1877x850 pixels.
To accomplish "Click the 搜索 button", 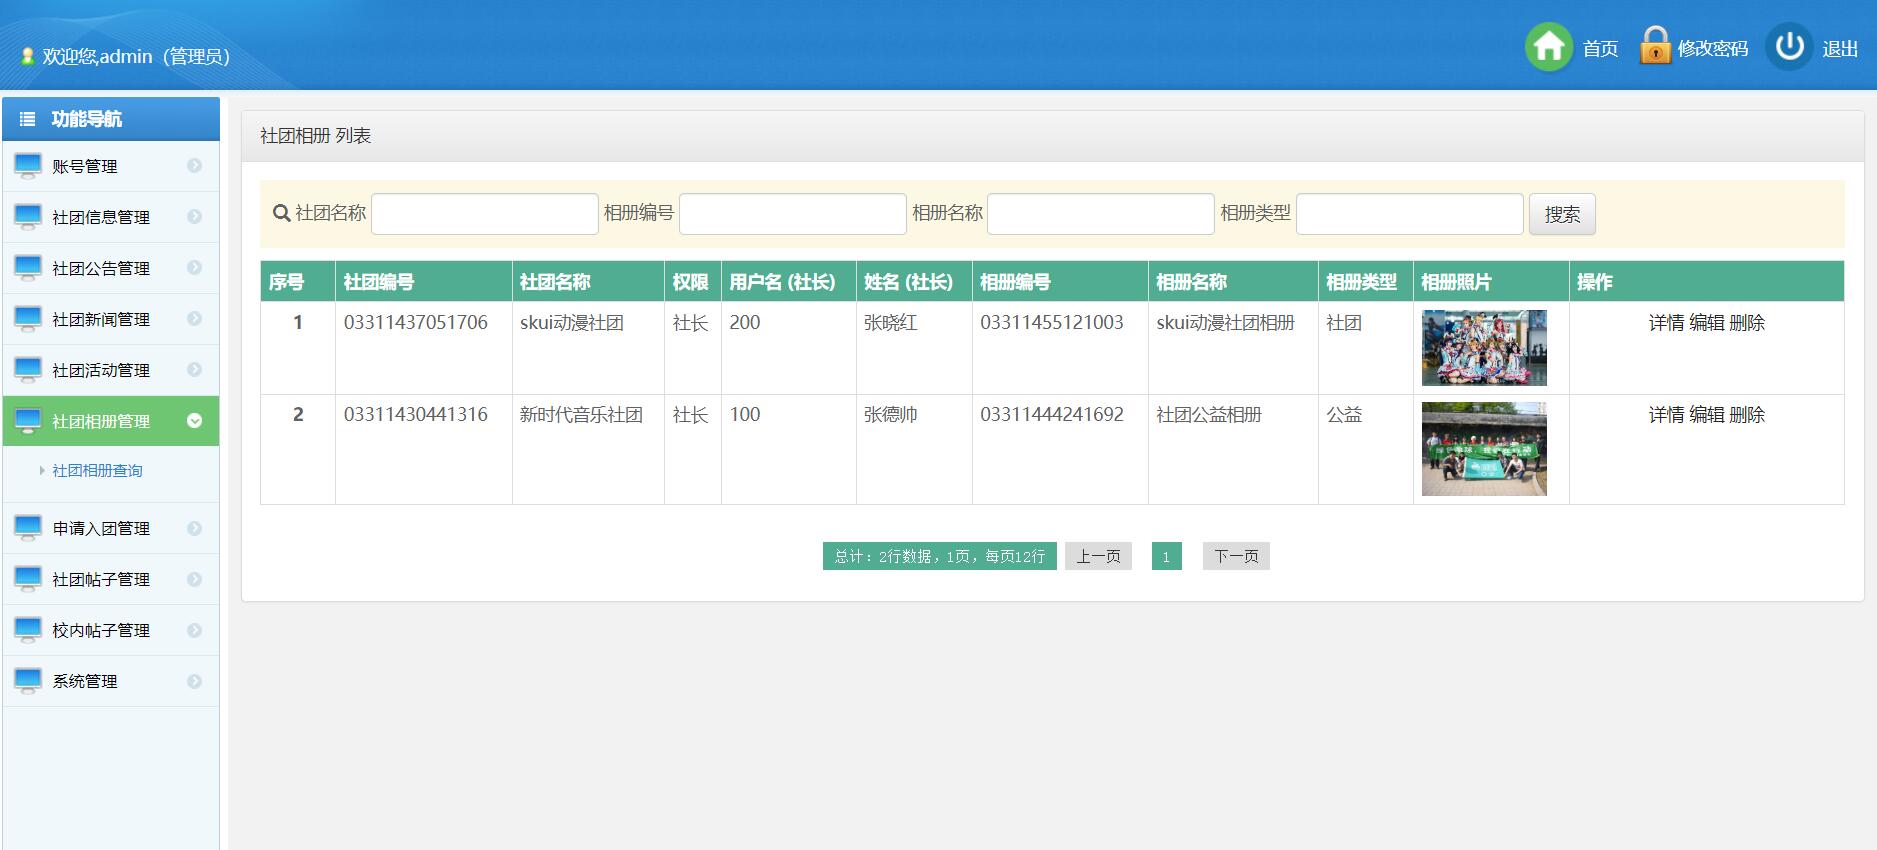I will coord(1562,214).
